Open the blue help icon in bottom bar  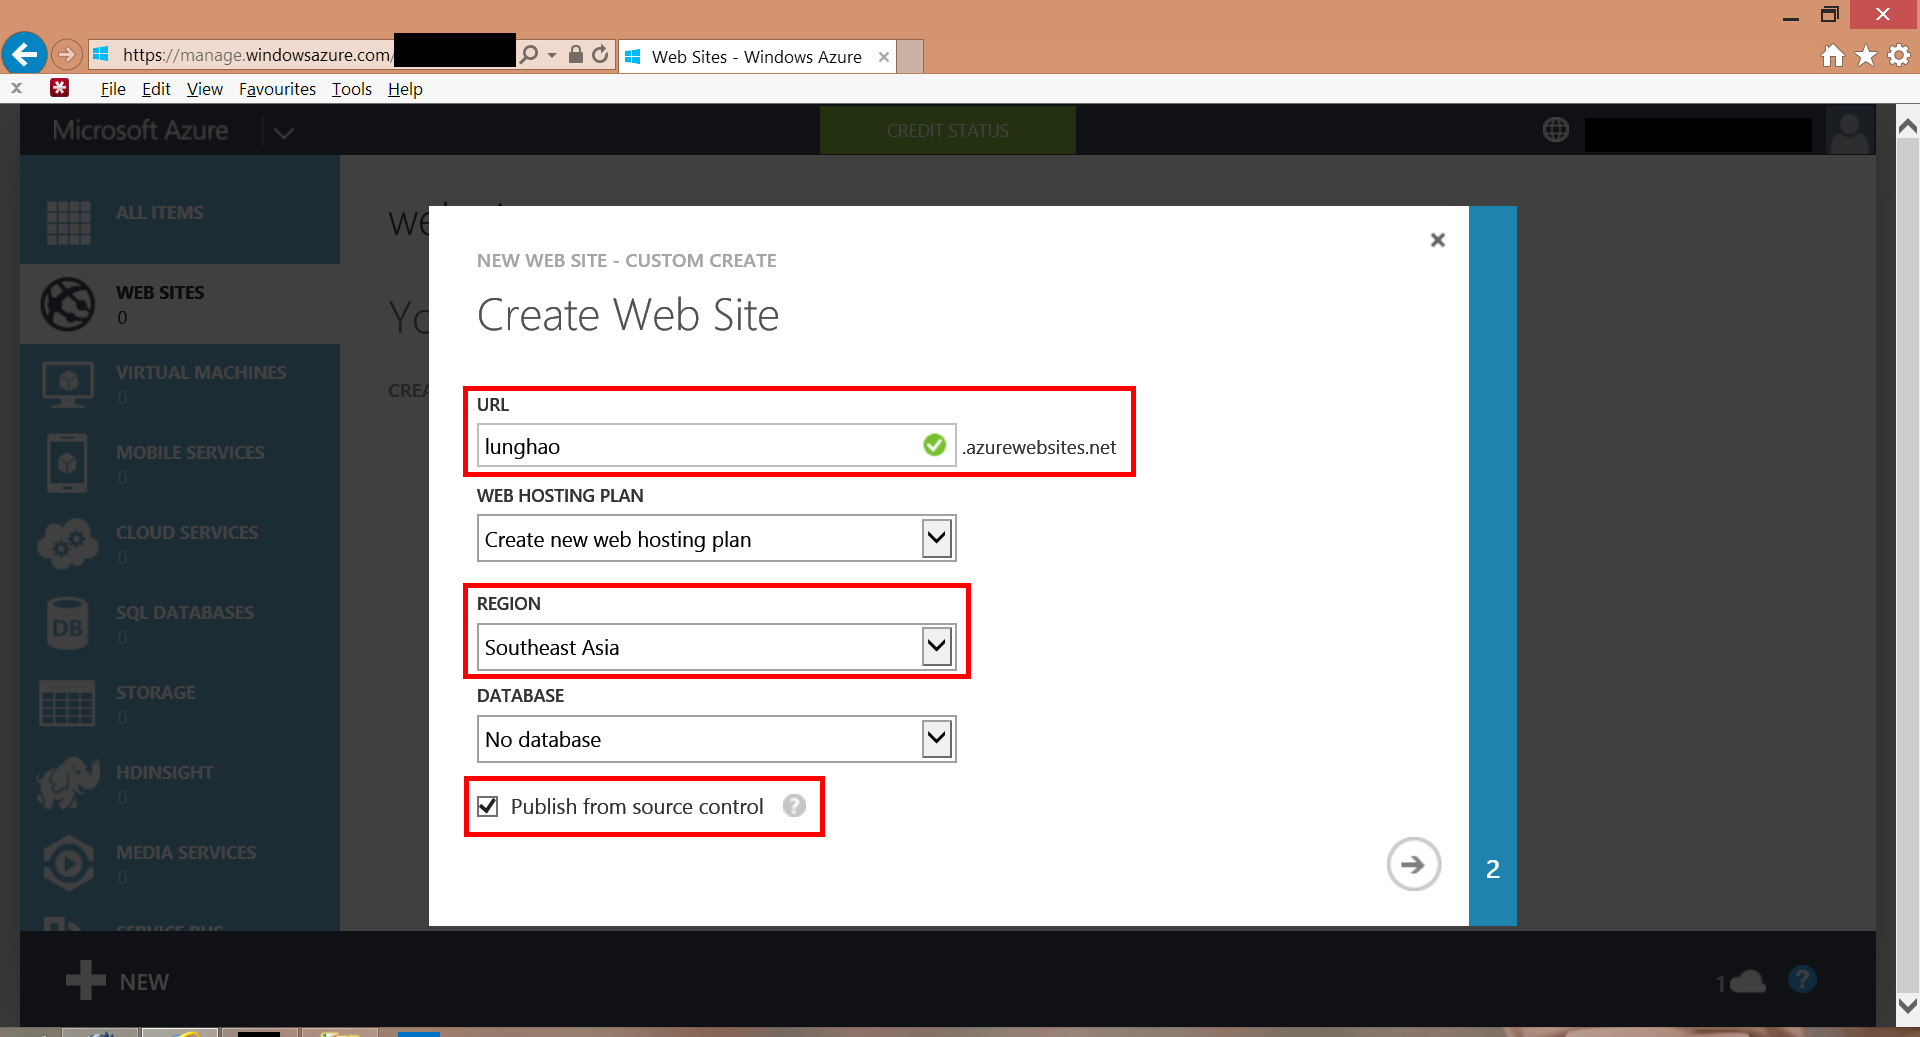1802,979
